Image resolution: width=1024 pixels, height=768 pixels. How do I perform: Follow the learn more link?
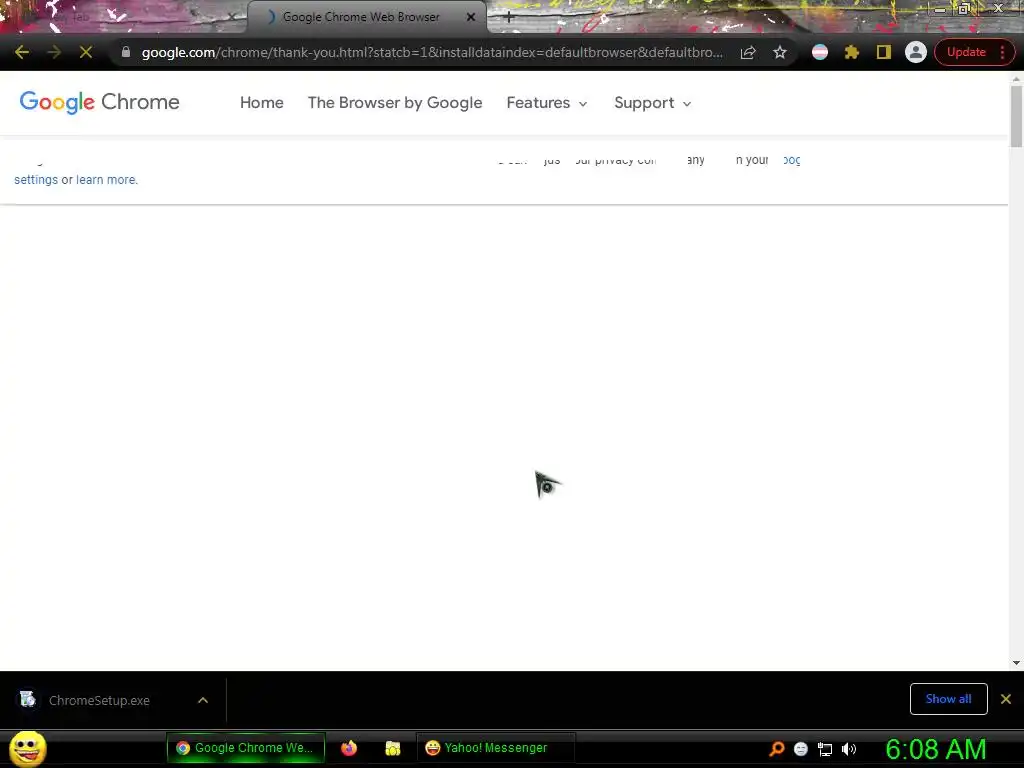click(106, 180)
